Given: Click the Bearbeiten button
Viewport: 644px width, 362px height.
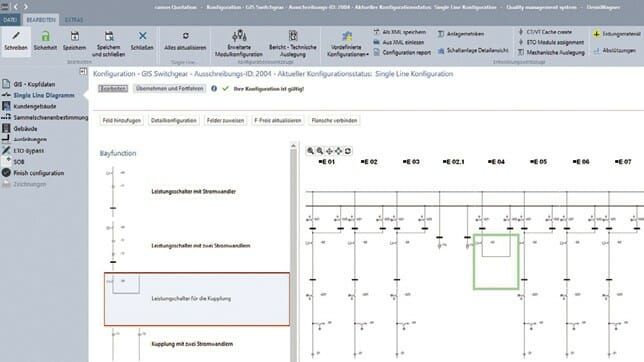Looking at the screenshot, I should pos(113,88).
